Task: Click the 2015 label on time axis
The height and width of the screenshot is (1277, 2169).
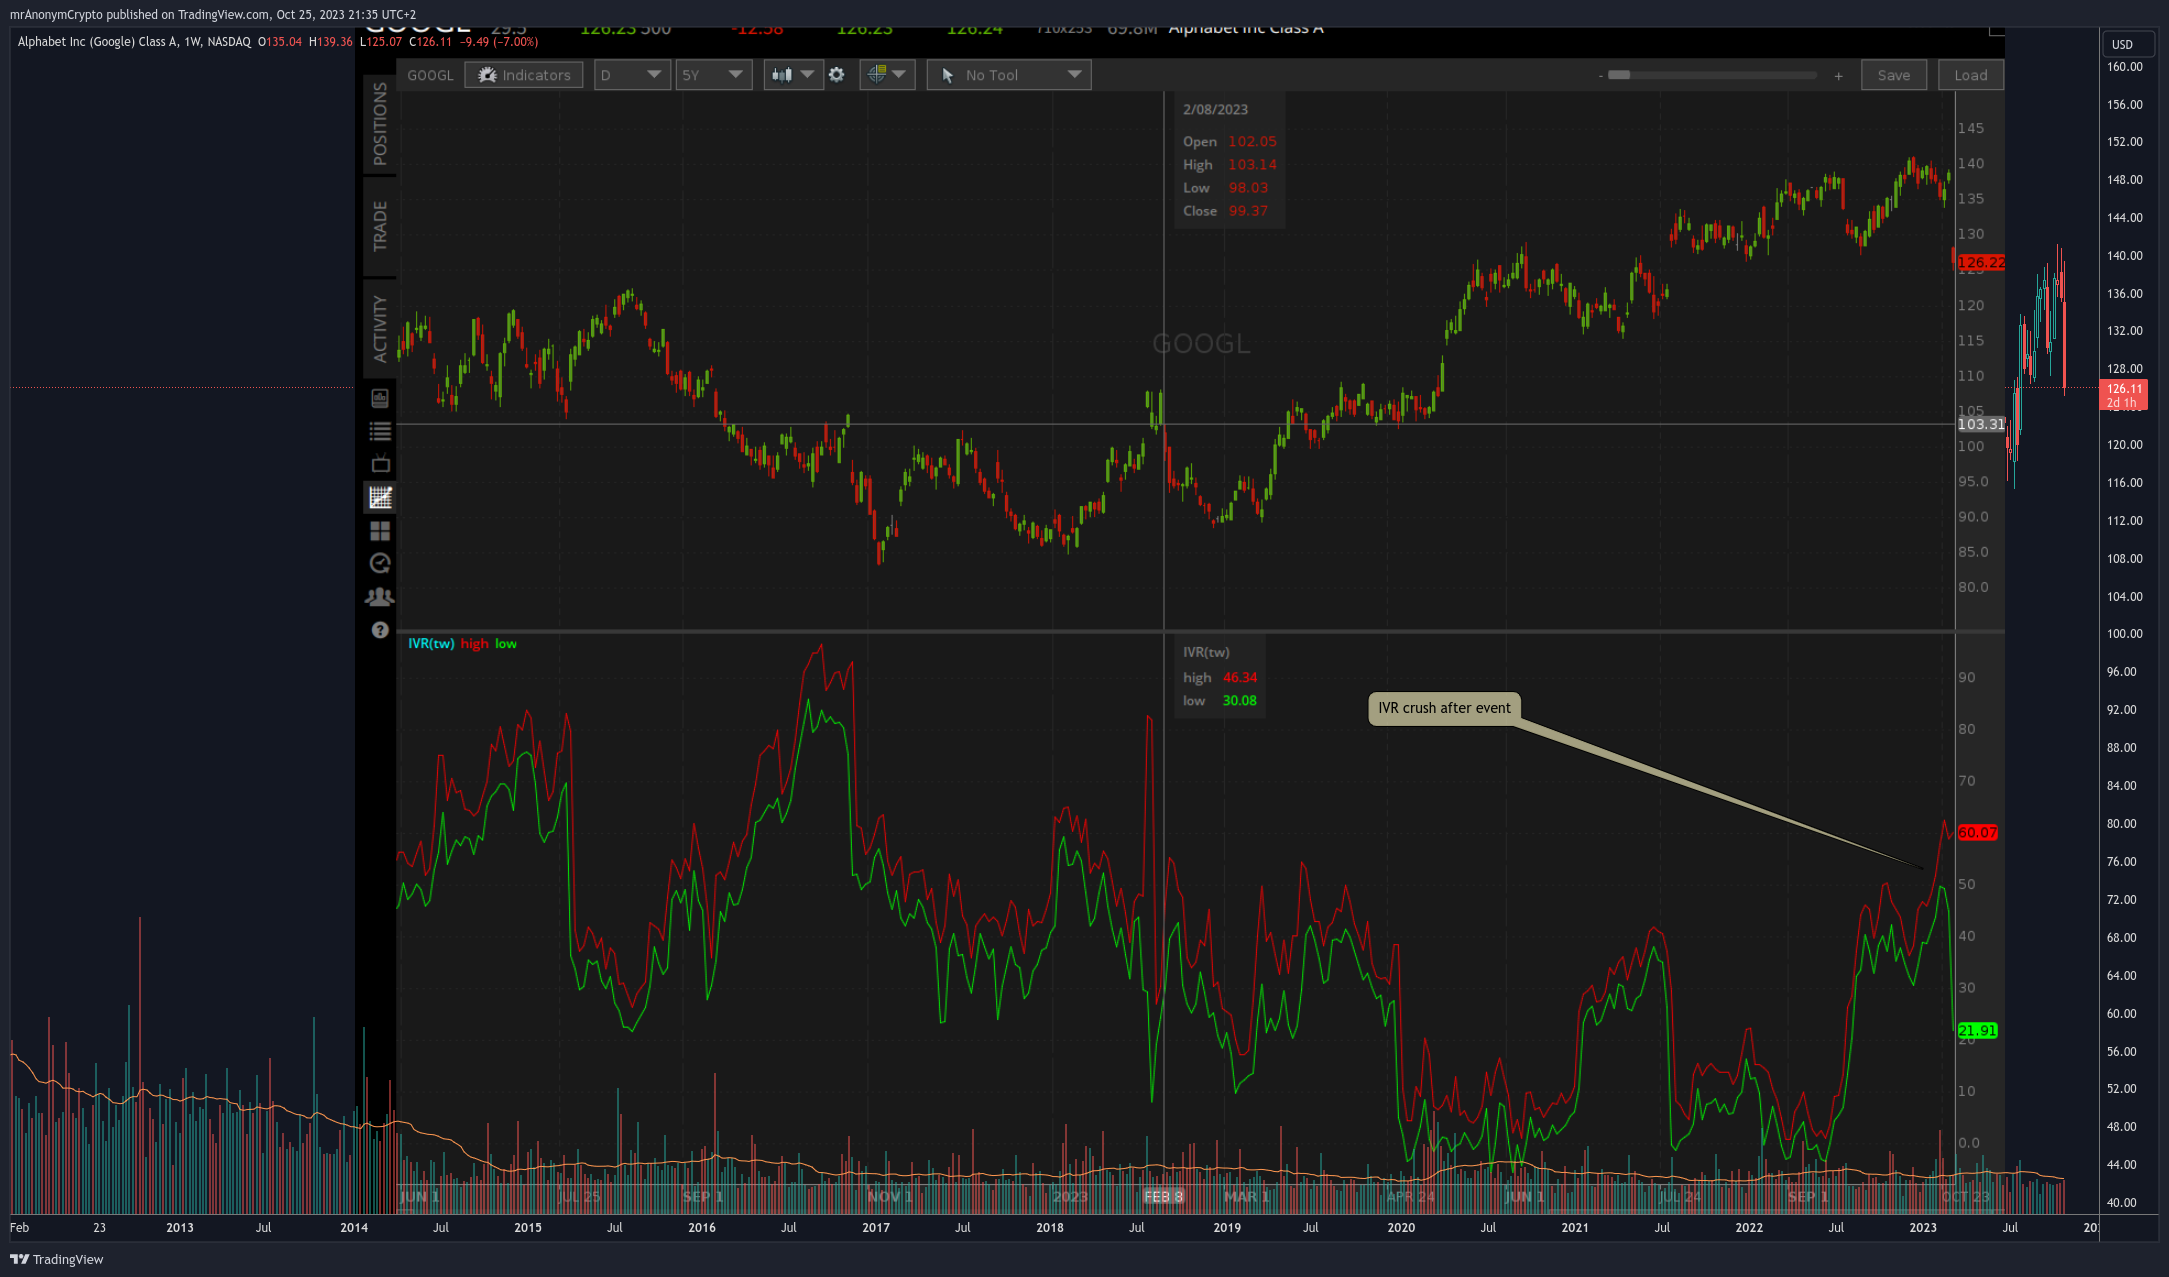Action: click(527, 1227)
